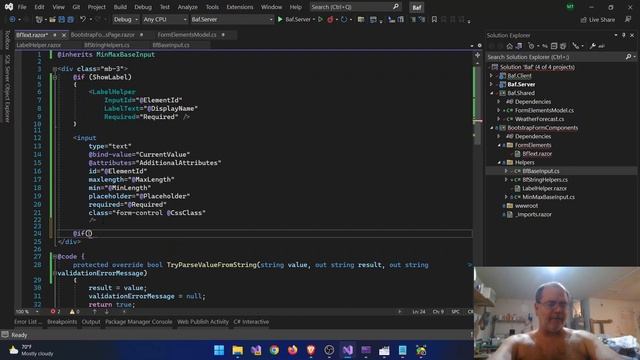Open the Toolbox side panel

click(x=7, y=40)
